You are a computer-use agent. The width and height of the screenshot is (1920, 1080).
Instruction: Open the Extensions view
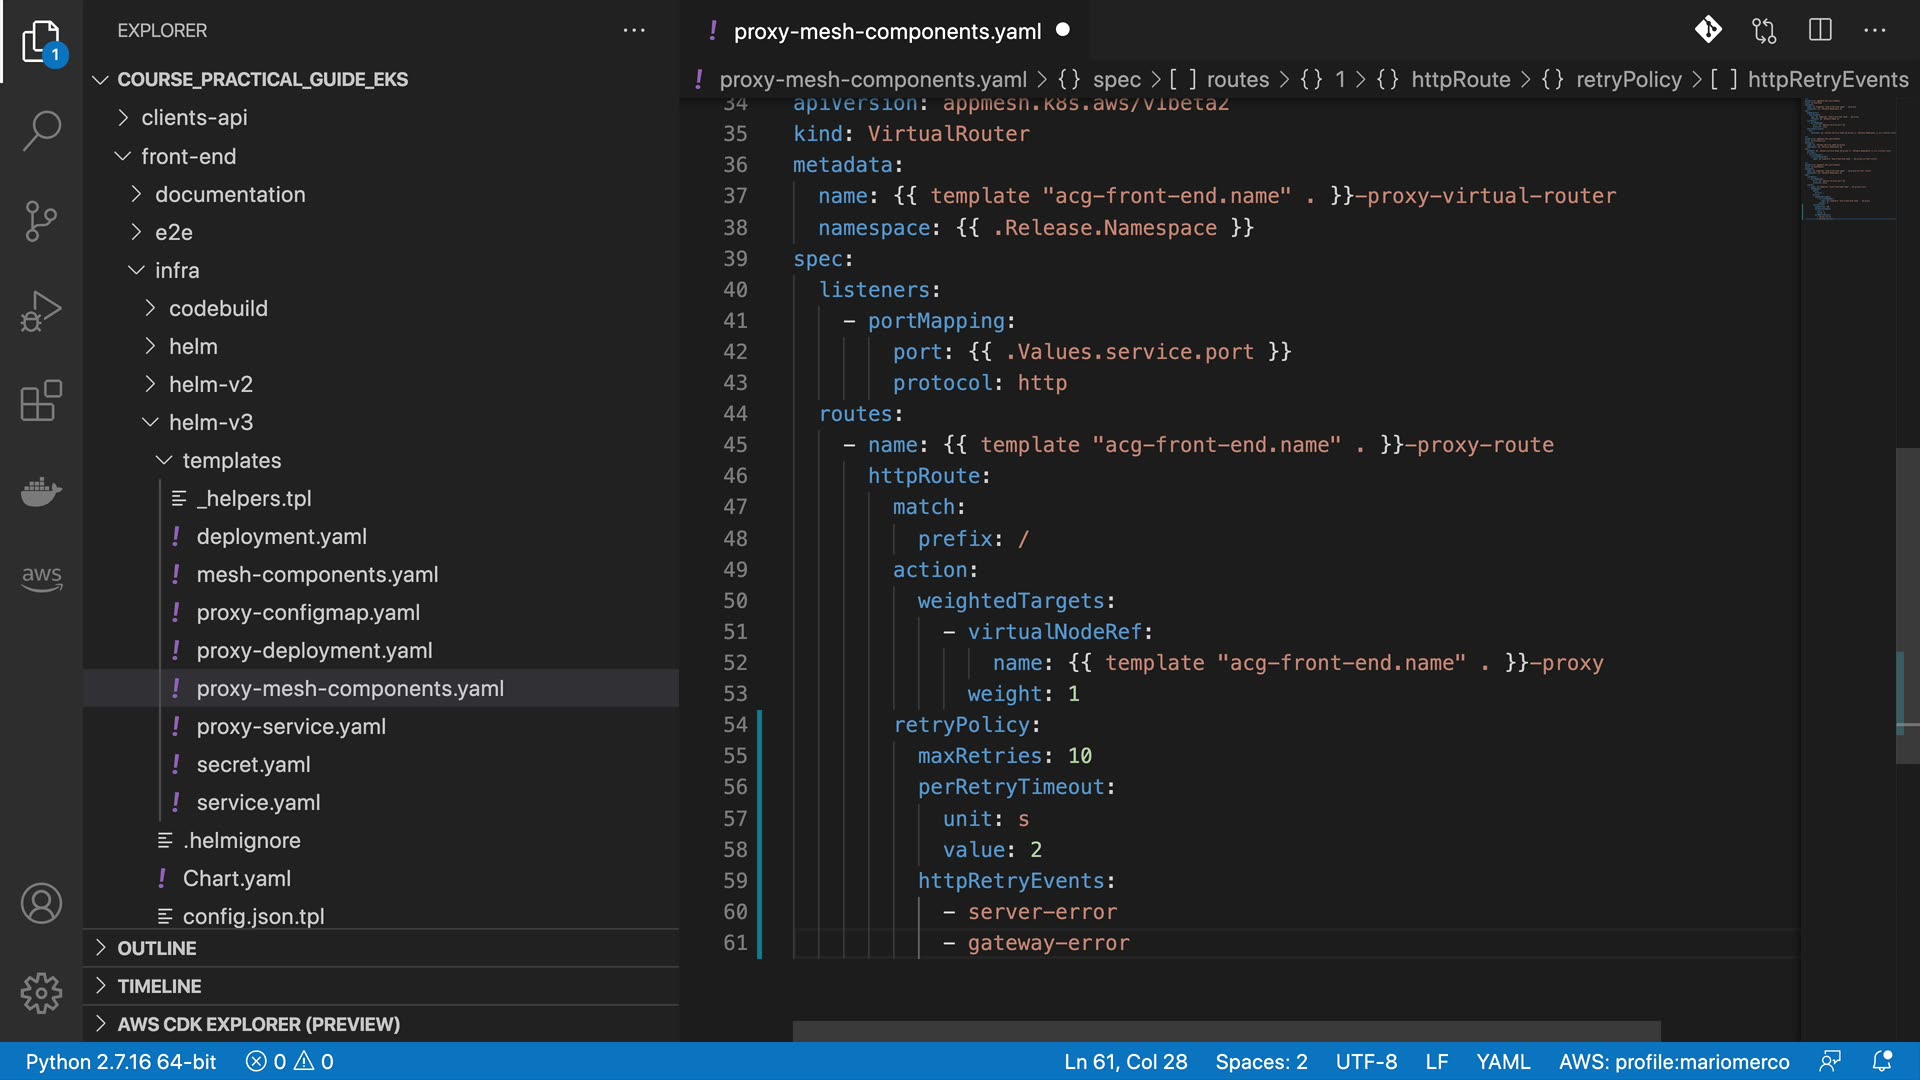point(41,401)
